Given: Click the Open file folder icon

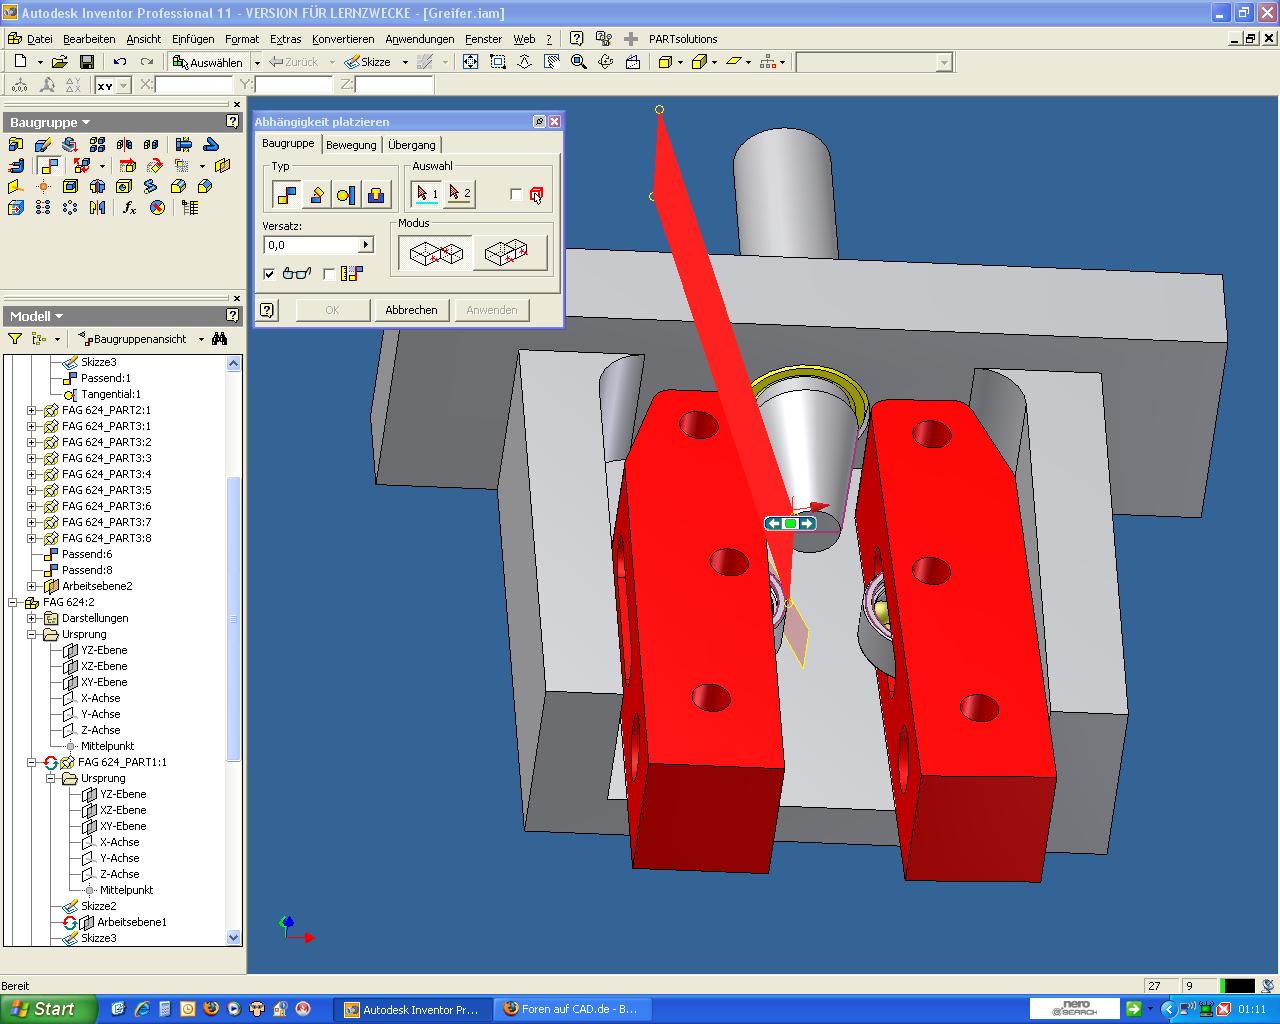Looking at the screenshot, I should click(x=59, y=62).
